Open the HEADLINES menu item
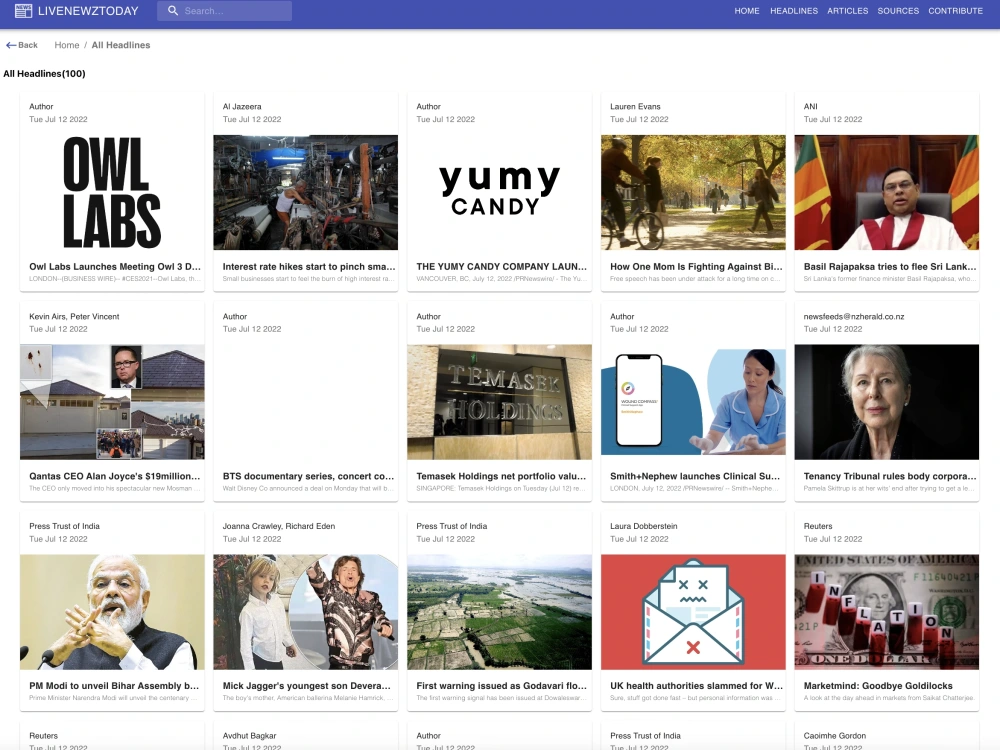 tap(793, 11)
